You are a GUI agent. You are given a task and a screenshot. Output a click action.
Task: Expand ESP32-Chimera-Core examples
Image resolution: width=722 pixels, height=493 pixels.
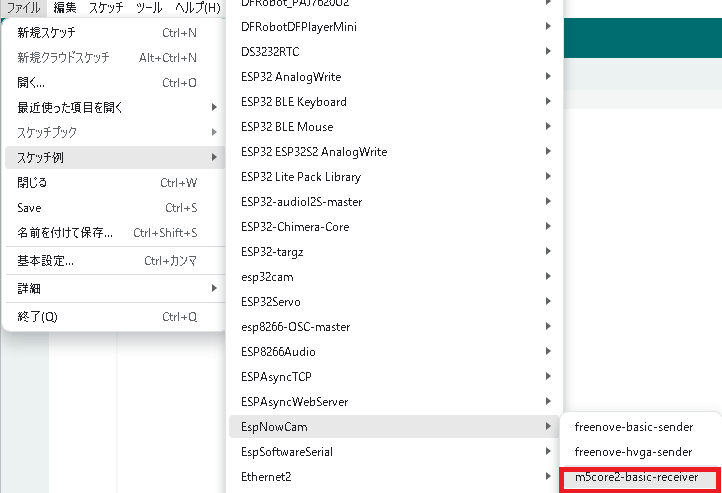[x=396, y=226]
